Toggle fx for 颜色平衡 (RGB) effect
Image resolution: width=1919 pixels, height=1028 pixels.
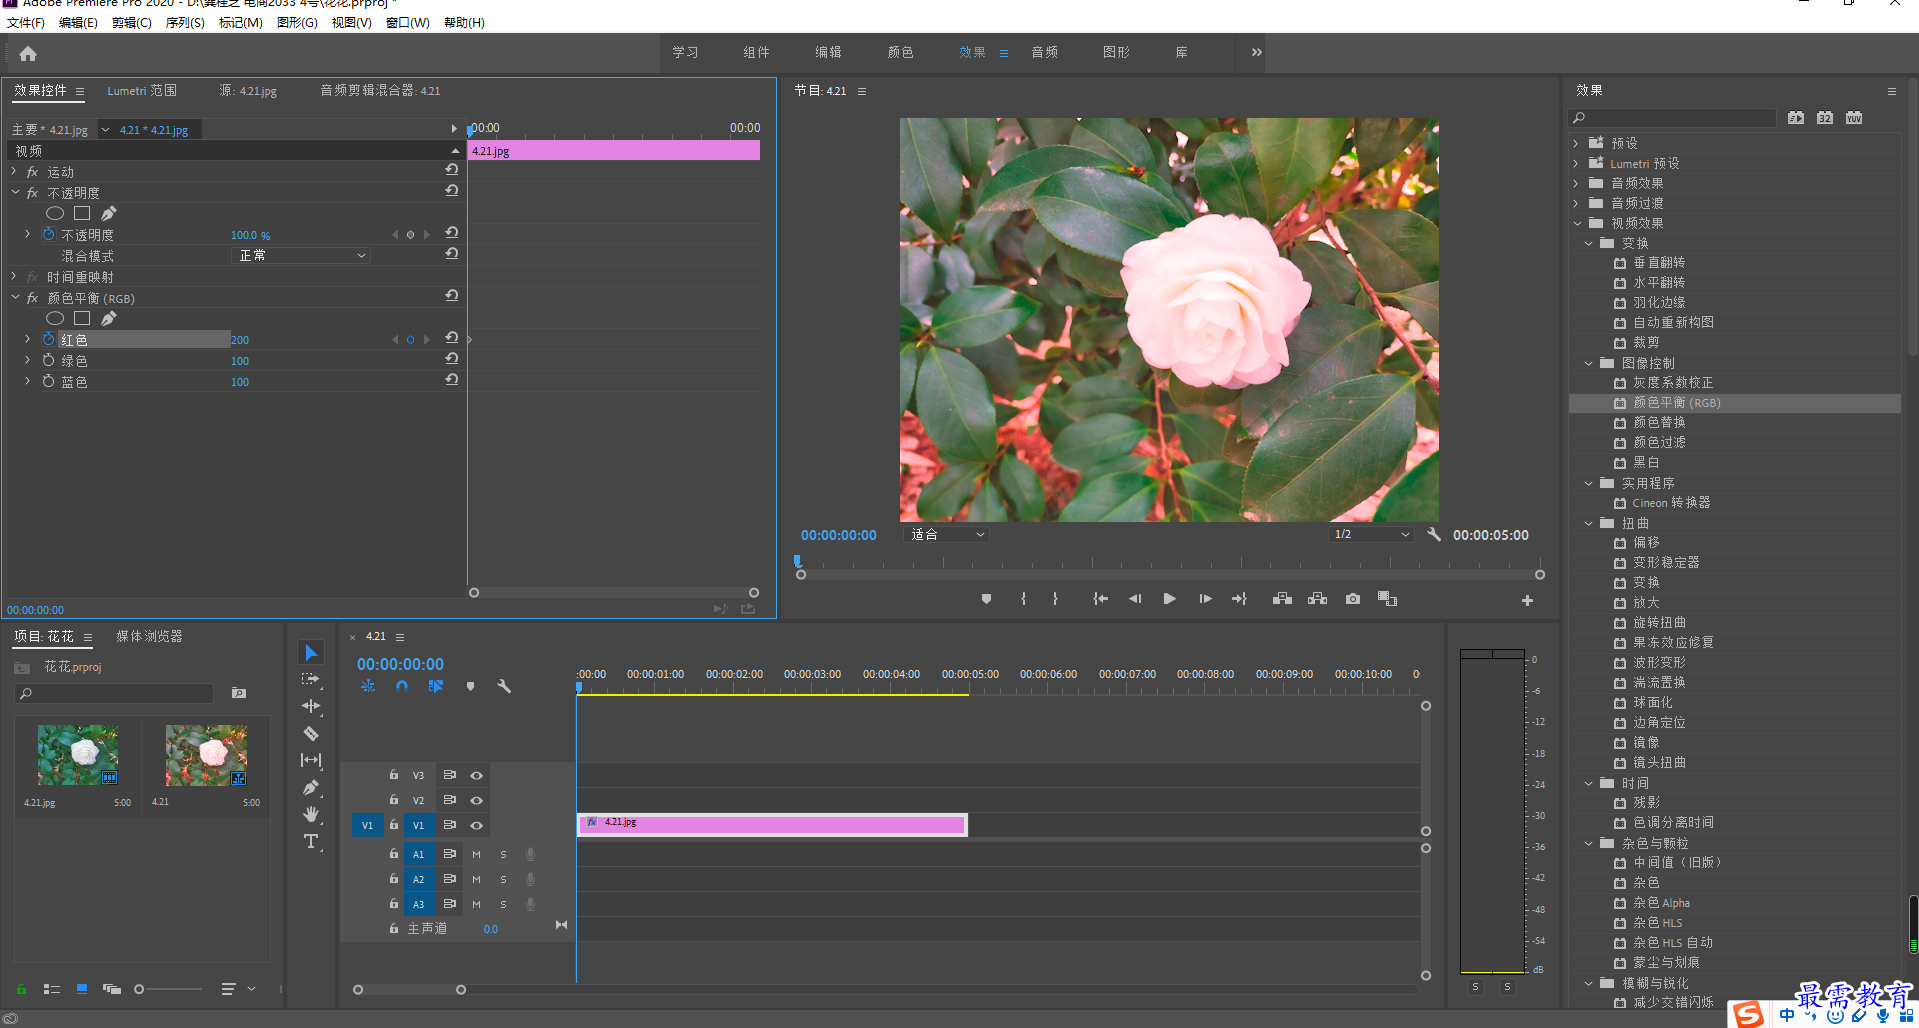[x=33, y=298]
